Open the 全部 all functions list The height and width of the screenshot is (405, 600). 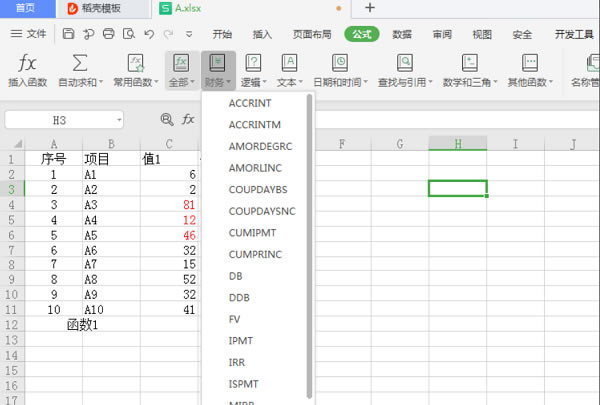[182, 70]
